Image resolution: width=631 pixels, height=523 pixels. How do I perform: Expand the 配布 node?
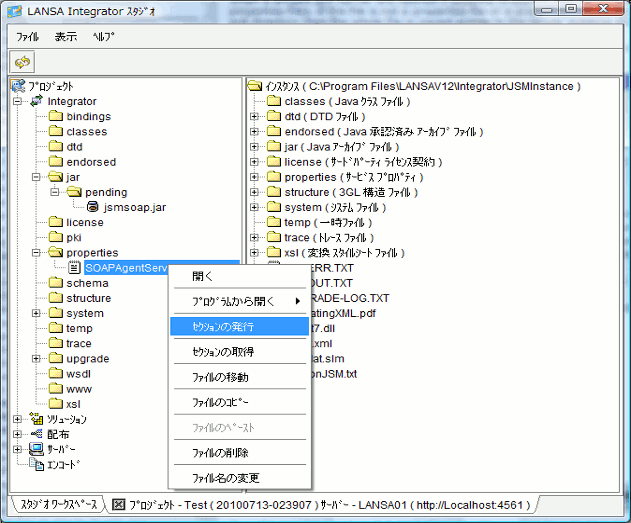17,434
